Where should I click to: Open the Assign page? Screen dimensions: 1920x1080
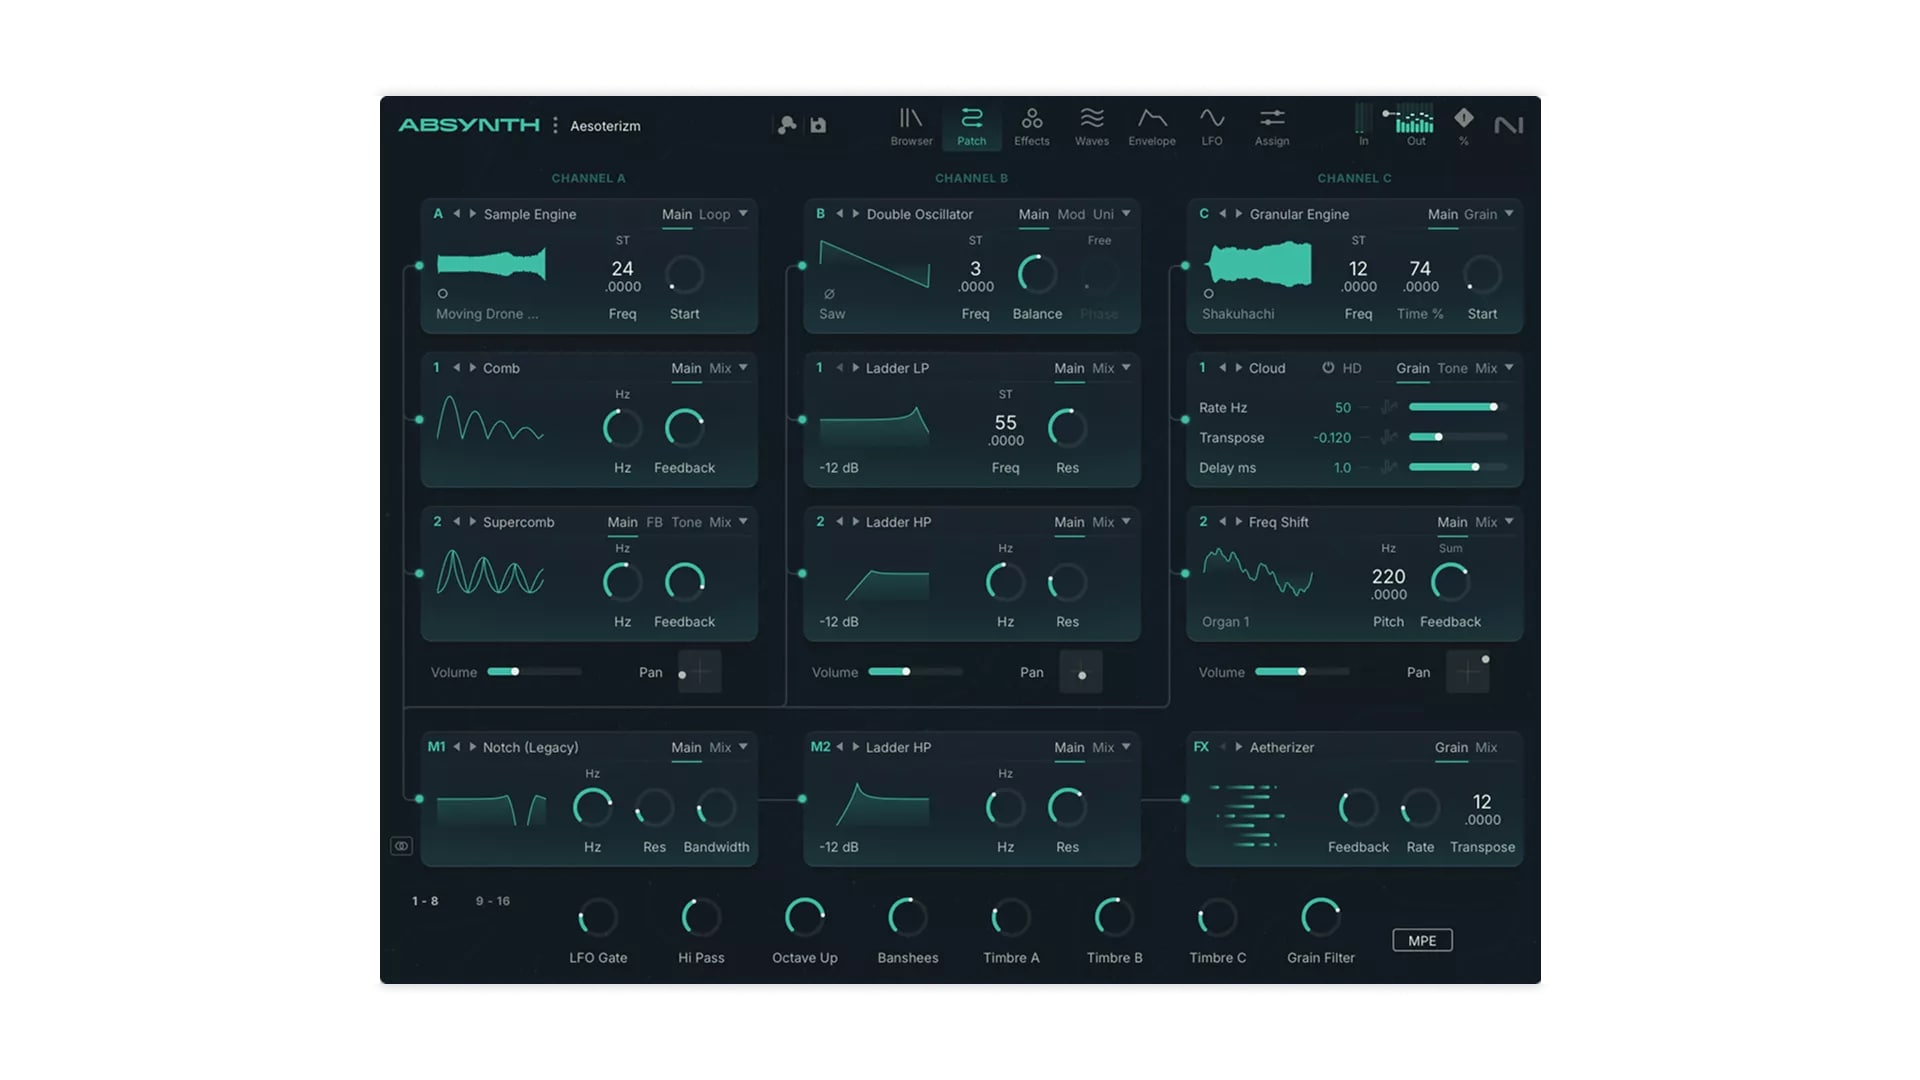pyautogui.click(x=1271, y=126)
